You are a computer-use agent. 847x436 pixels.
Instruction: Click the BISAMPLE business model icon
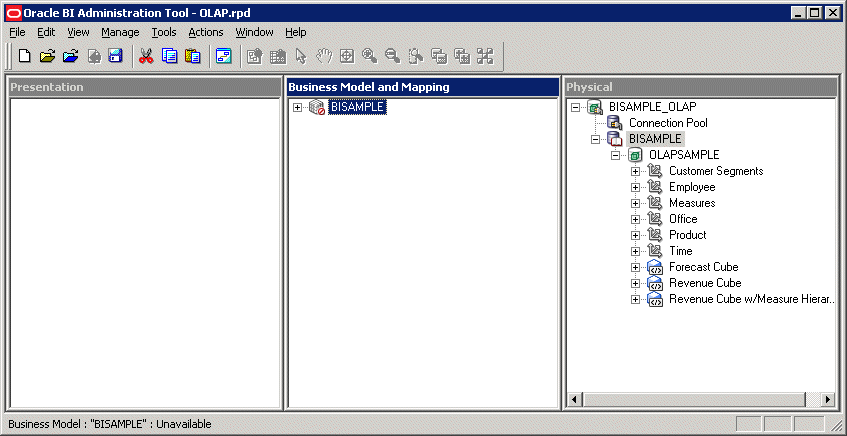[317, 108]
